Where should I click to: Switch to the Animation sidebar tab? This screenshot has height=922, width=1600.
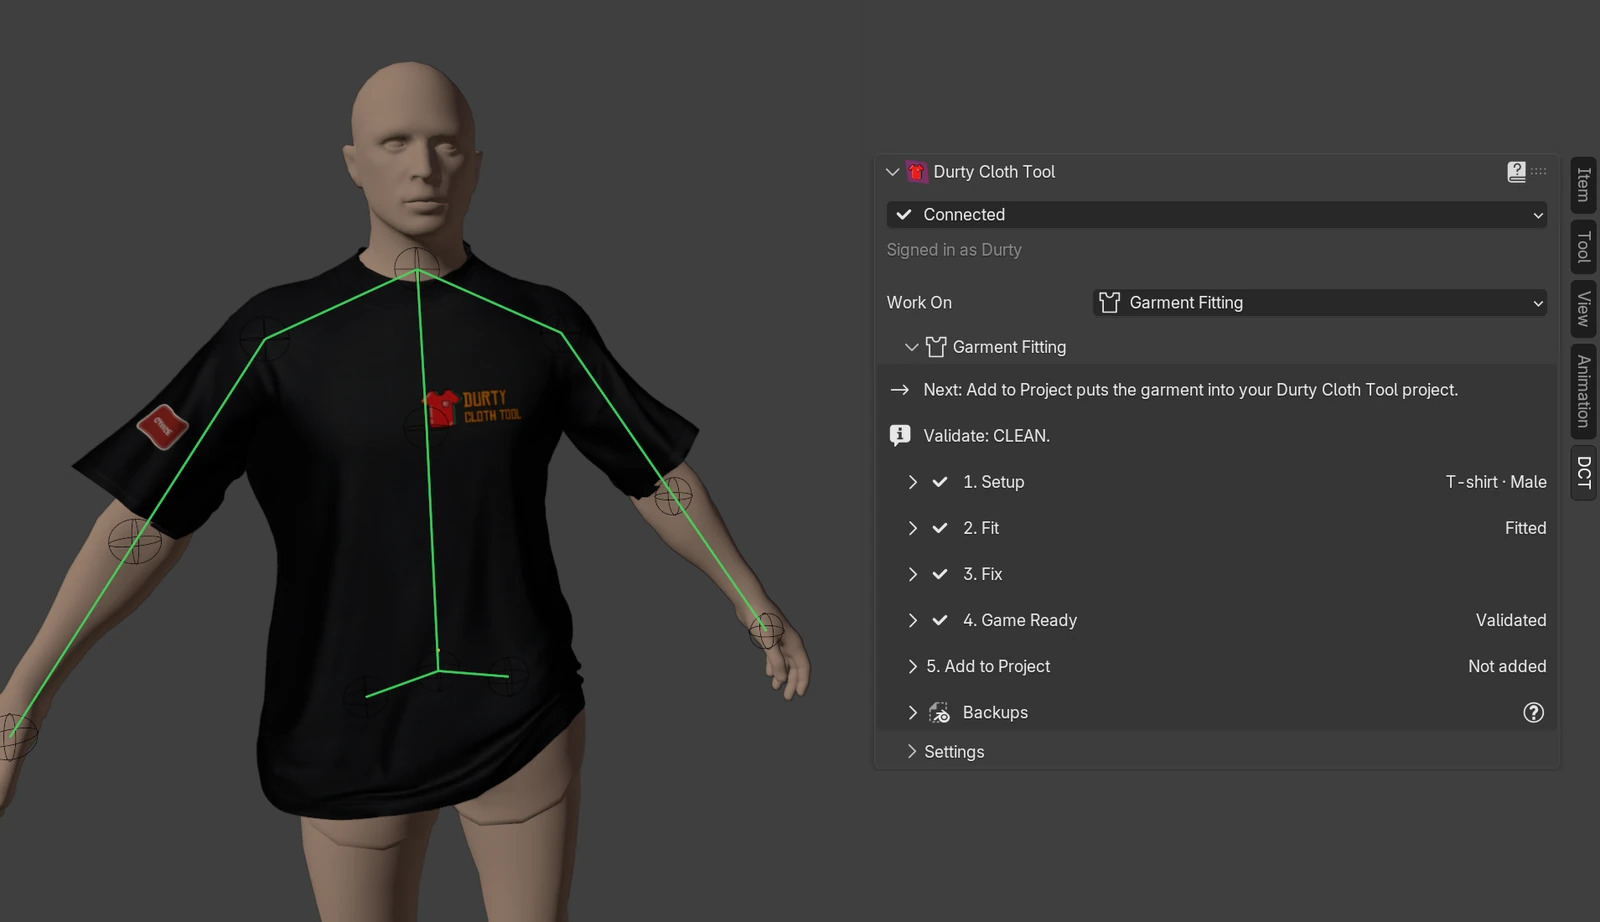tap(1583, 391)
